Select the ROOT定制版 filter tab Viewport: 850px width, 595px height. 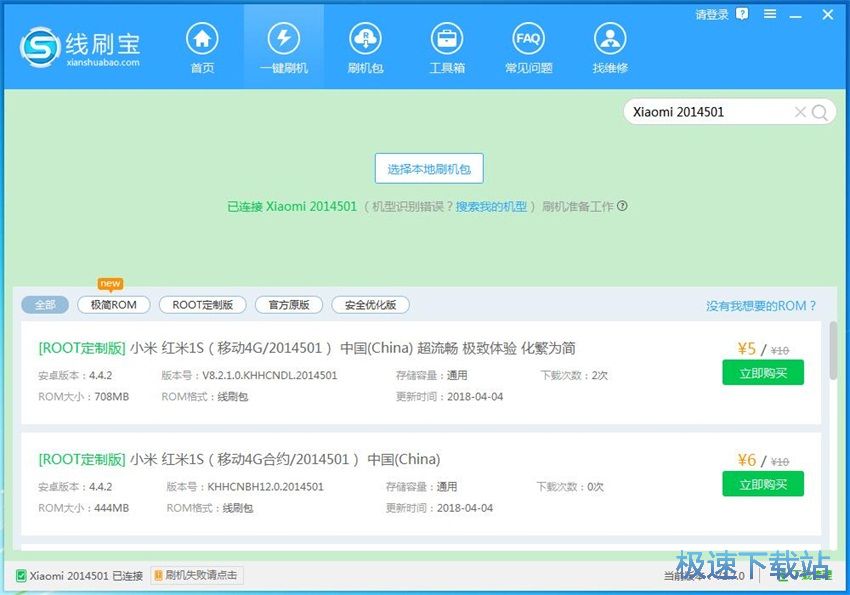tap(203, 305)
